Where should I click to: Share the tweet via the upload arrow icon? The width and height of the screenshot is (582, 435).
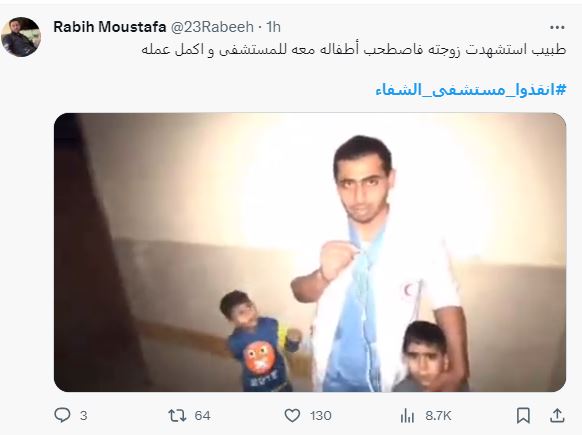click(x=557, y=415)
